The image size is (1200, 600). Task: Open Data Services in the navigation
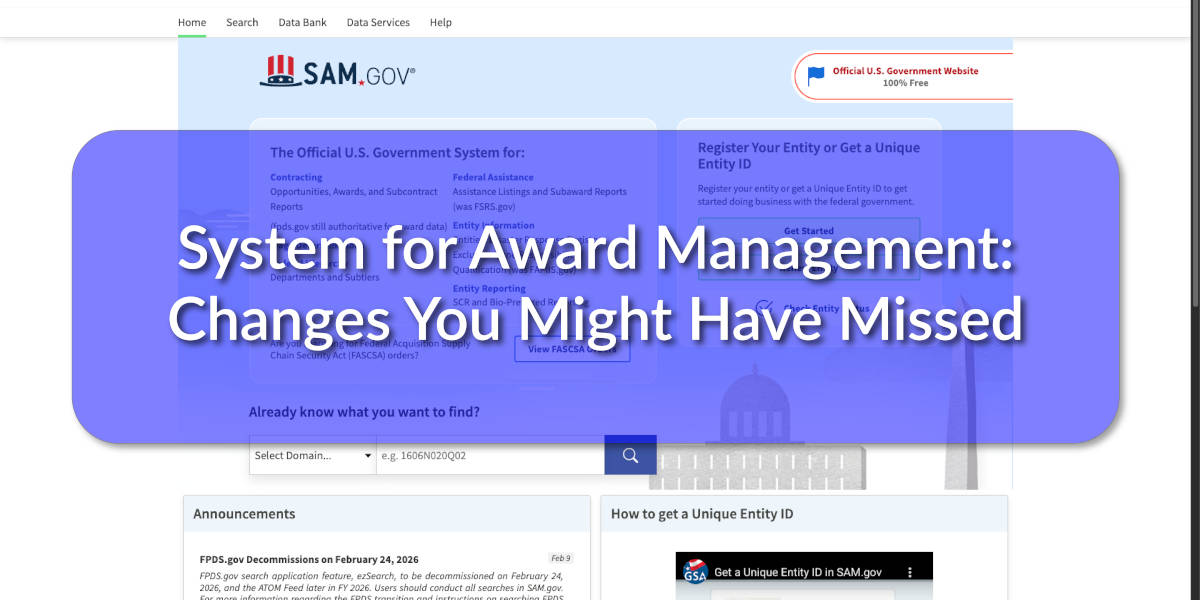[x=378, y=22]
